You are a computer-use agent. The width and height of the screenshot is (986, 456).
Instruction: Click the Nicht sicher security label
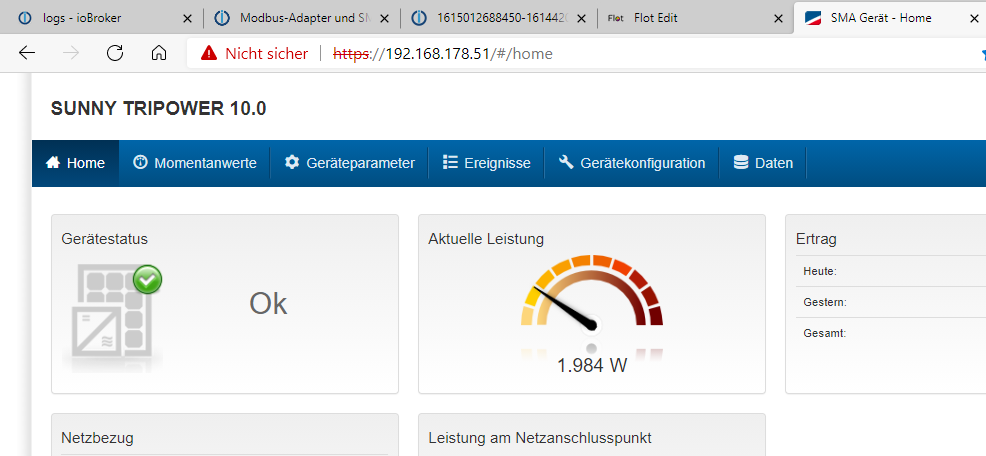[267, 54]
